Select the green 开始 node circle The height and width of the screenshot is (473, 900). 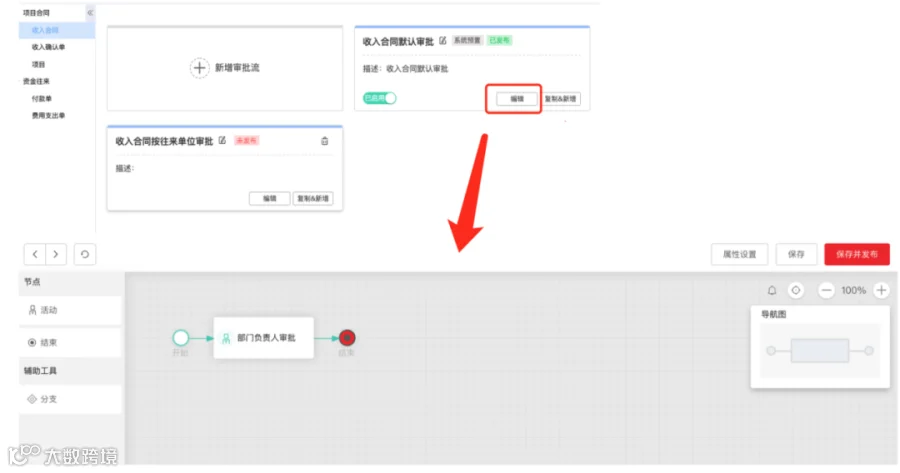[181, 338]
